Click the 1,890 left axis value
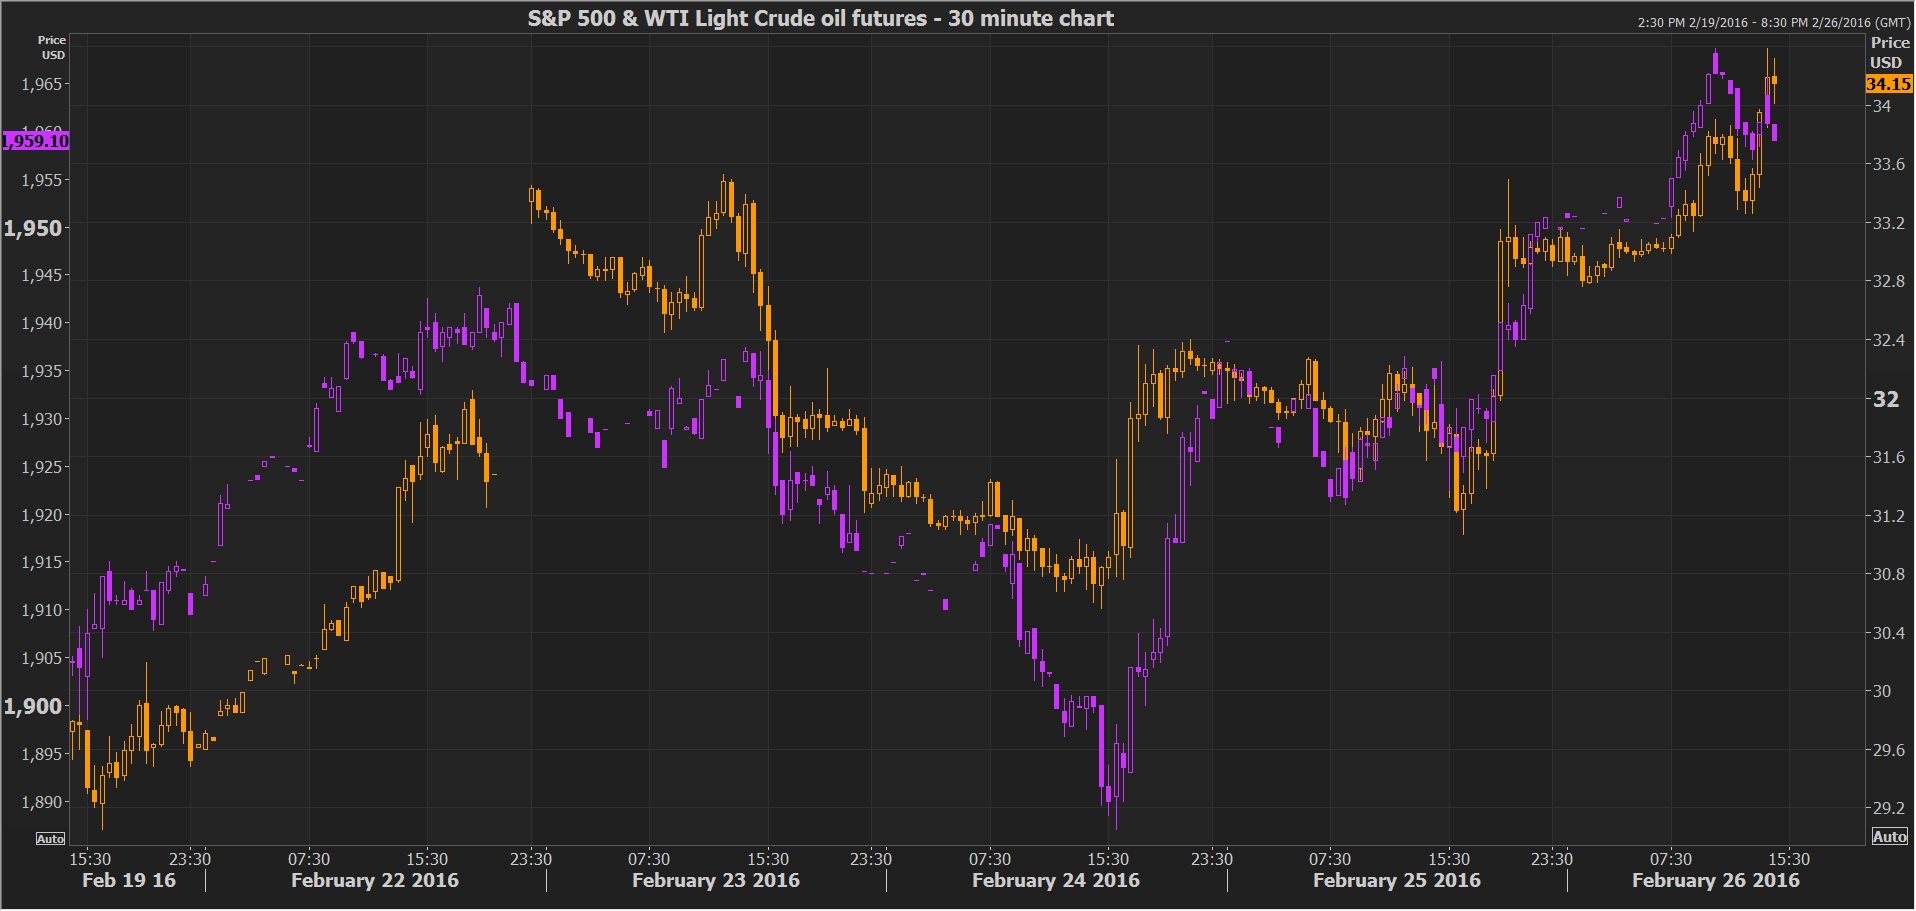The width and height of the screenshot is (1916, 911). pyautogui.click(x=42, y=802)
